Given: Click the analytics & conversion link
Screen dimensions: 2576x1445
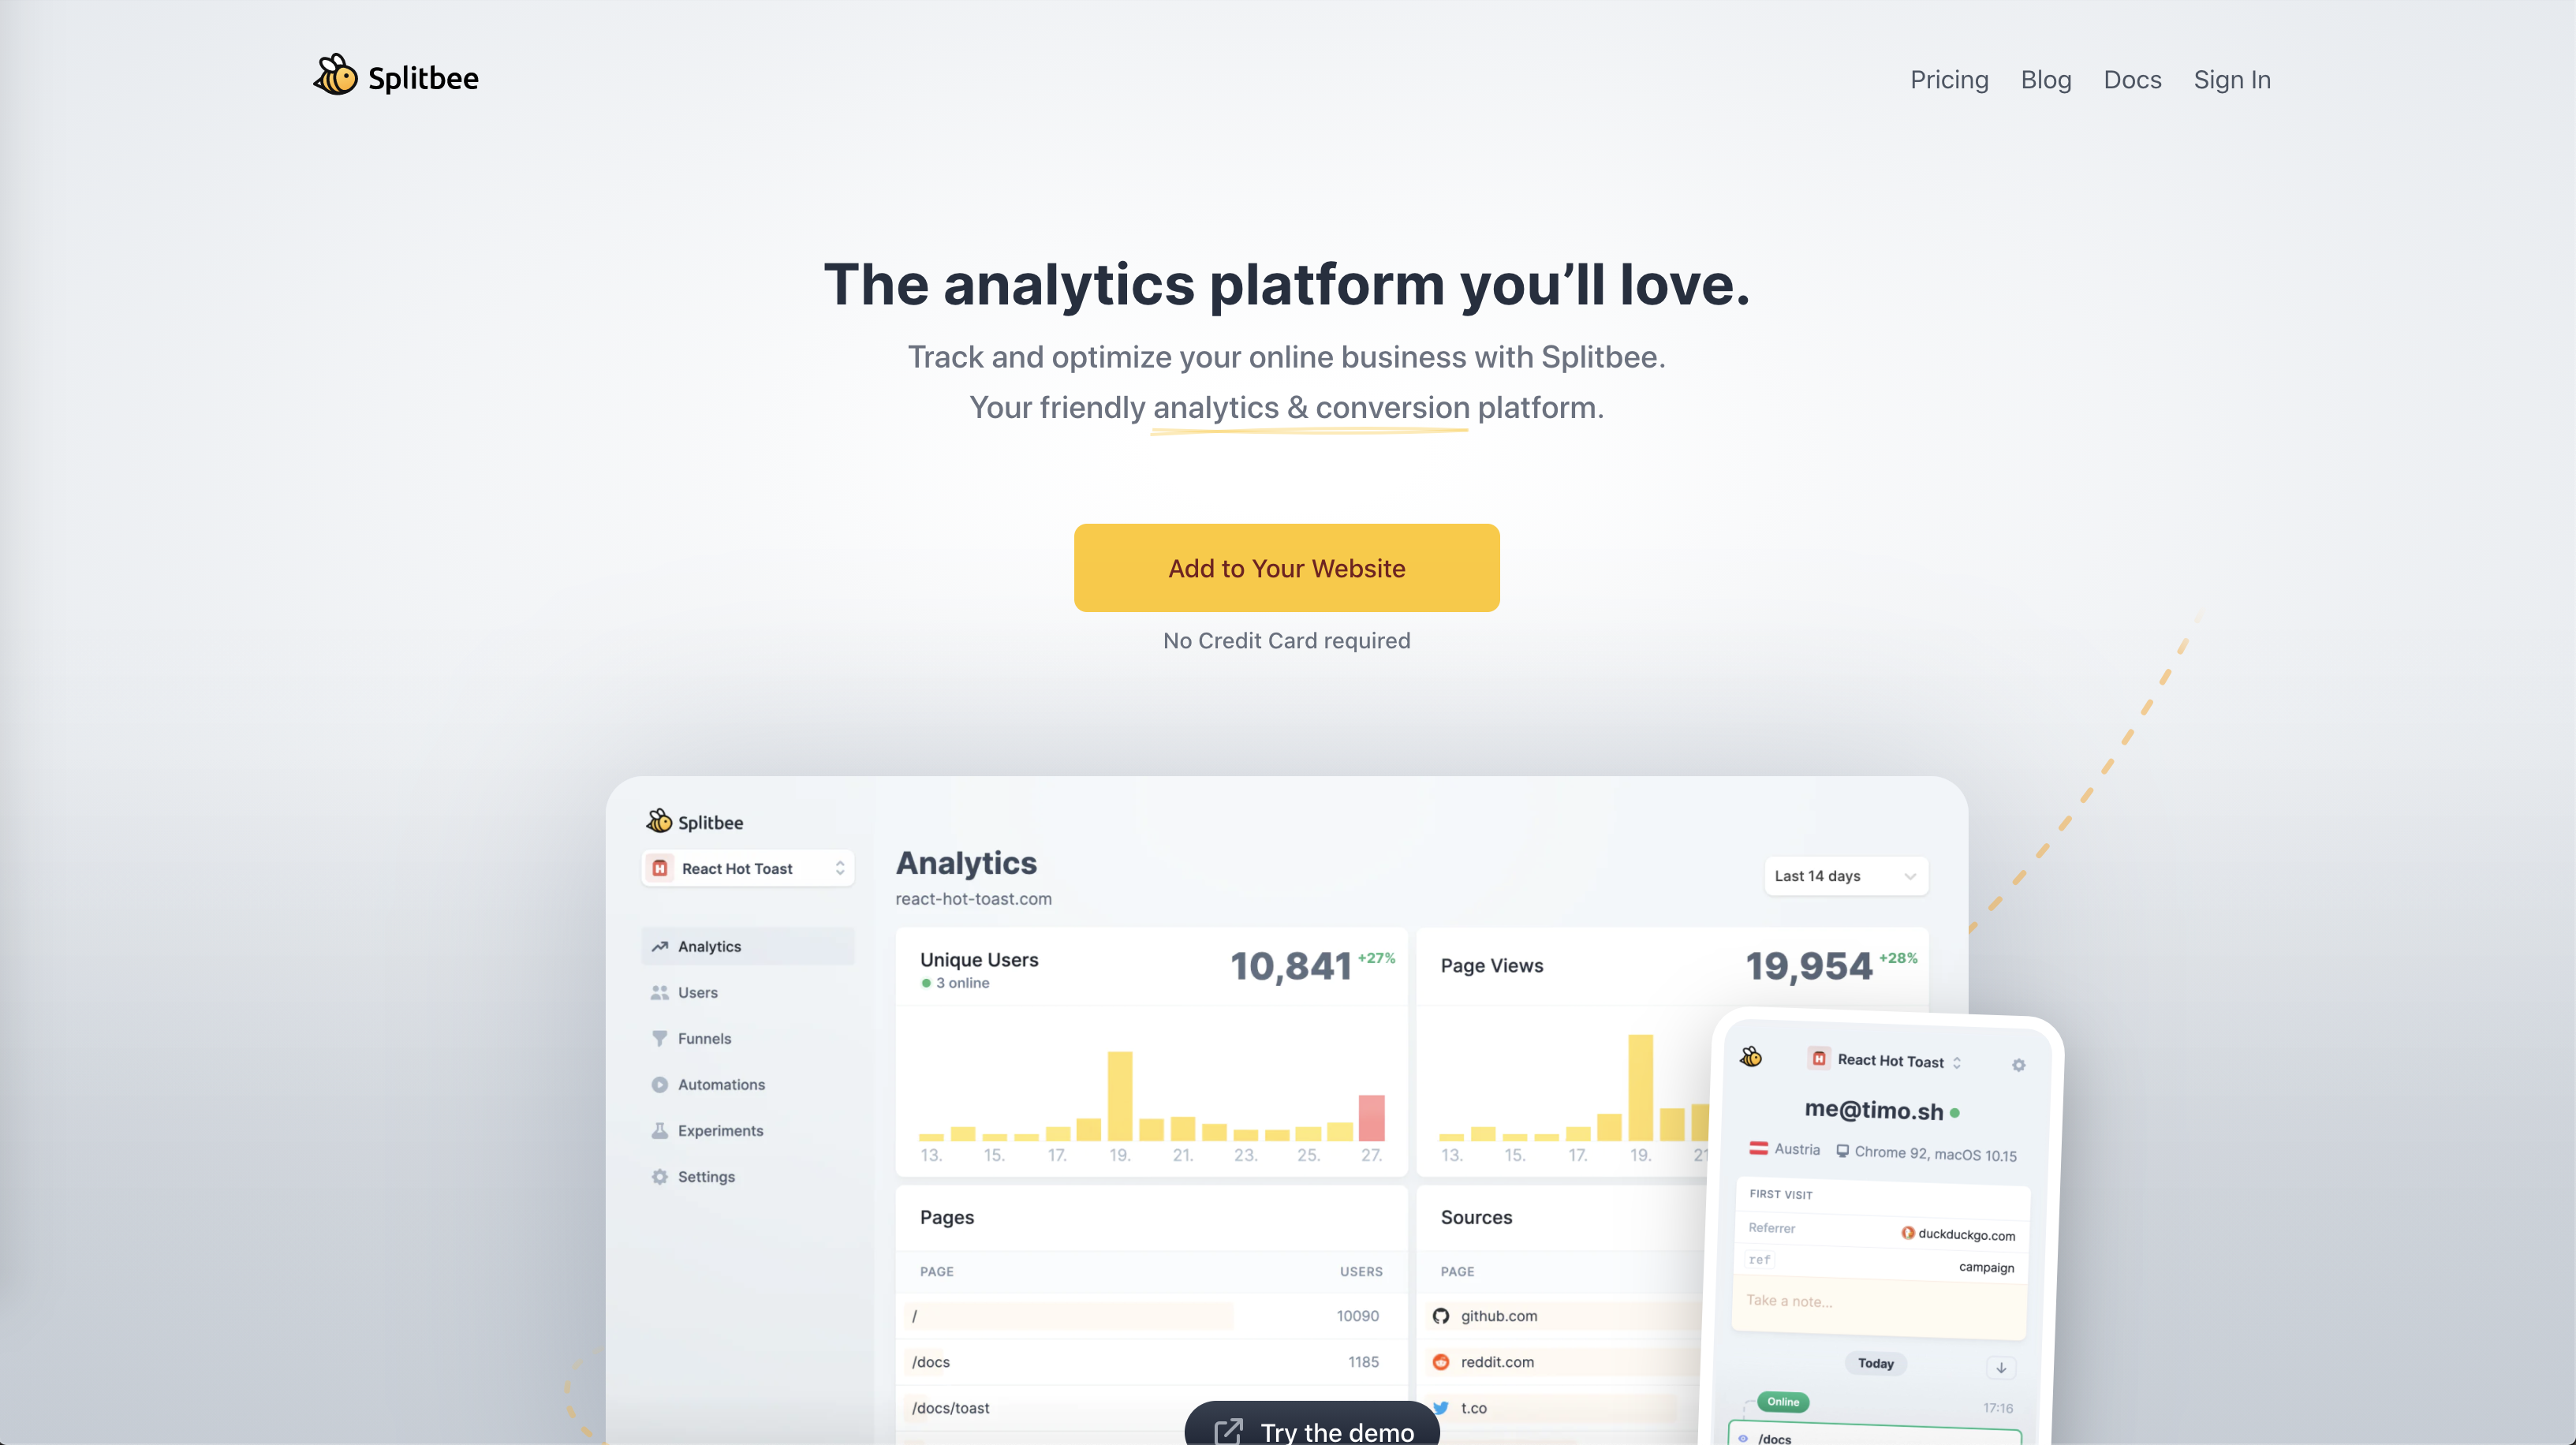Looking at the screenshot, I should coord(1309,407).
